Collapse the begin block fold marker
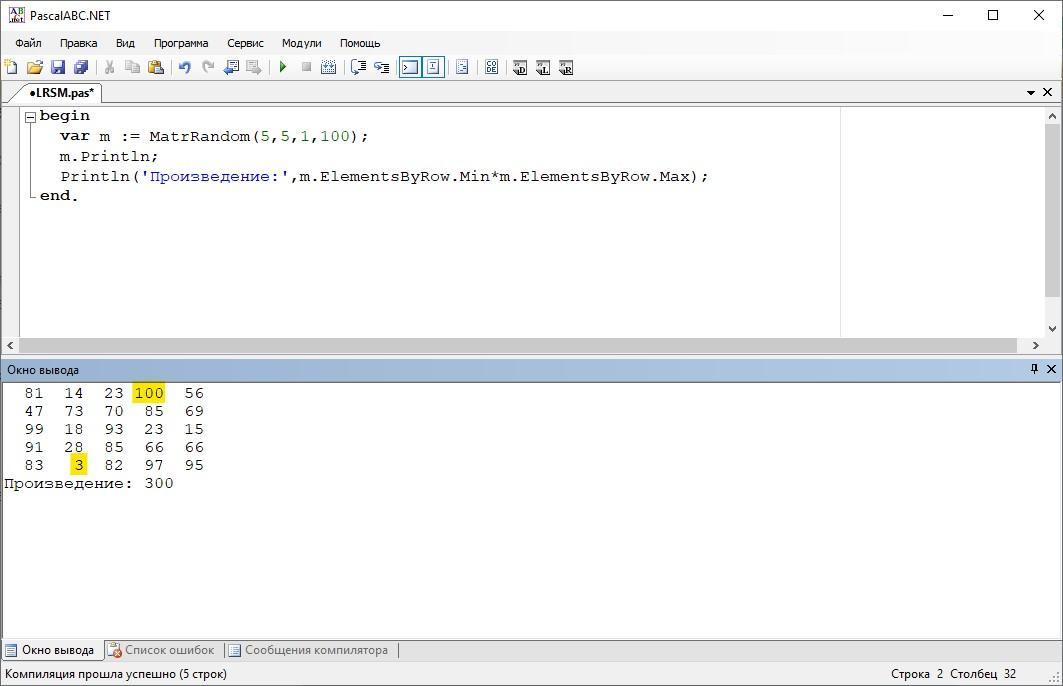 pos(30,117)
